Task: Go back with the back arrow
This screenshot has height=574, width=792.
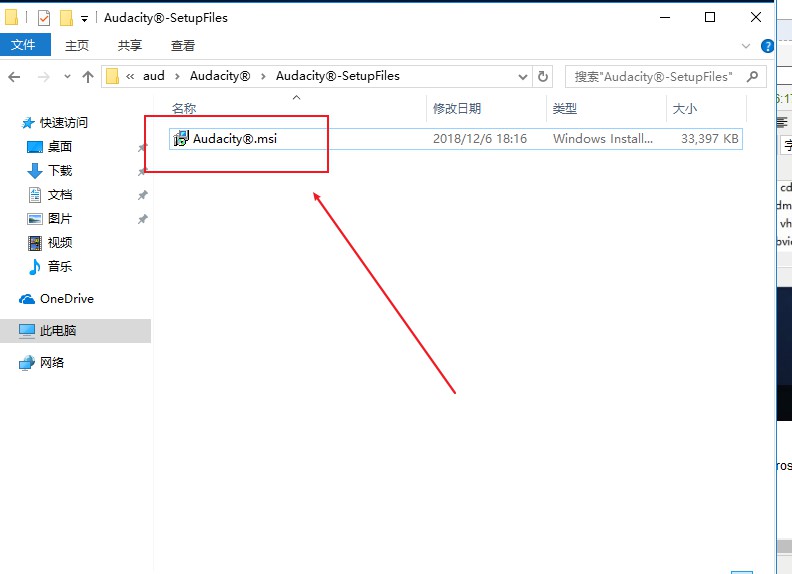Action: pos(14,77)
